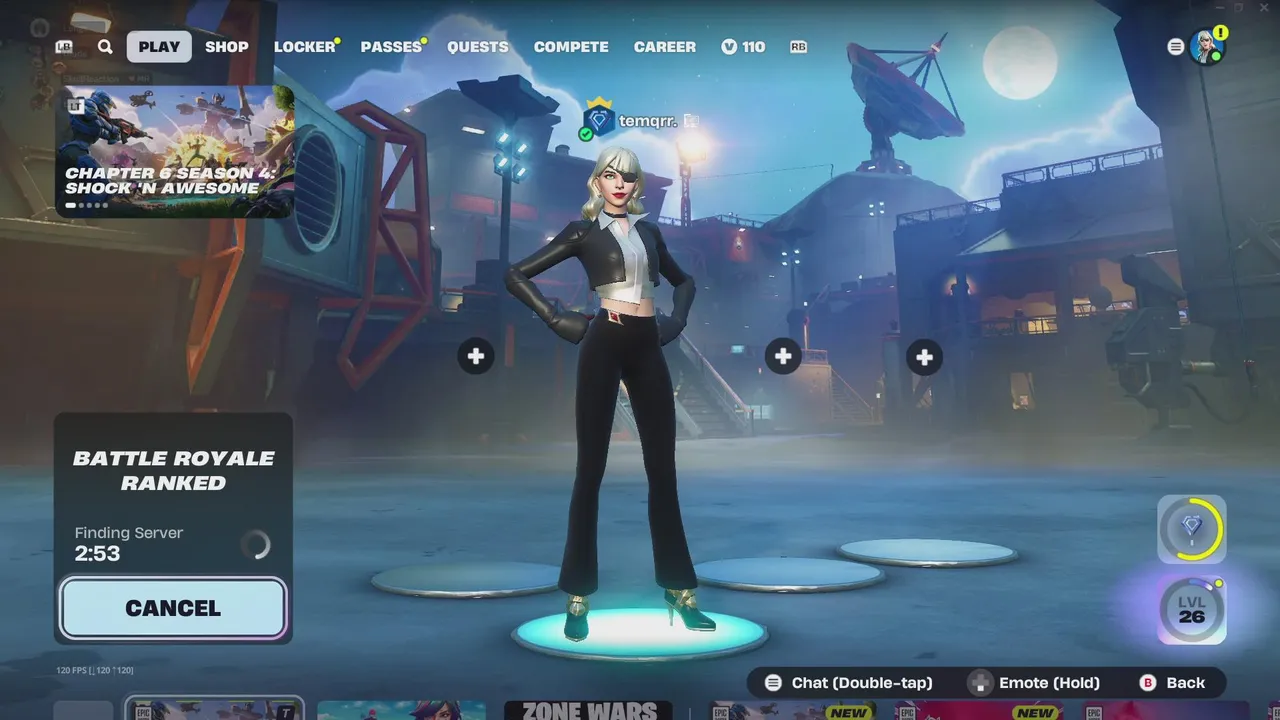This screenshot has height=720, width=1280.
Task: Click the matchmaking loading spinner
Action: tap(256, 544)
